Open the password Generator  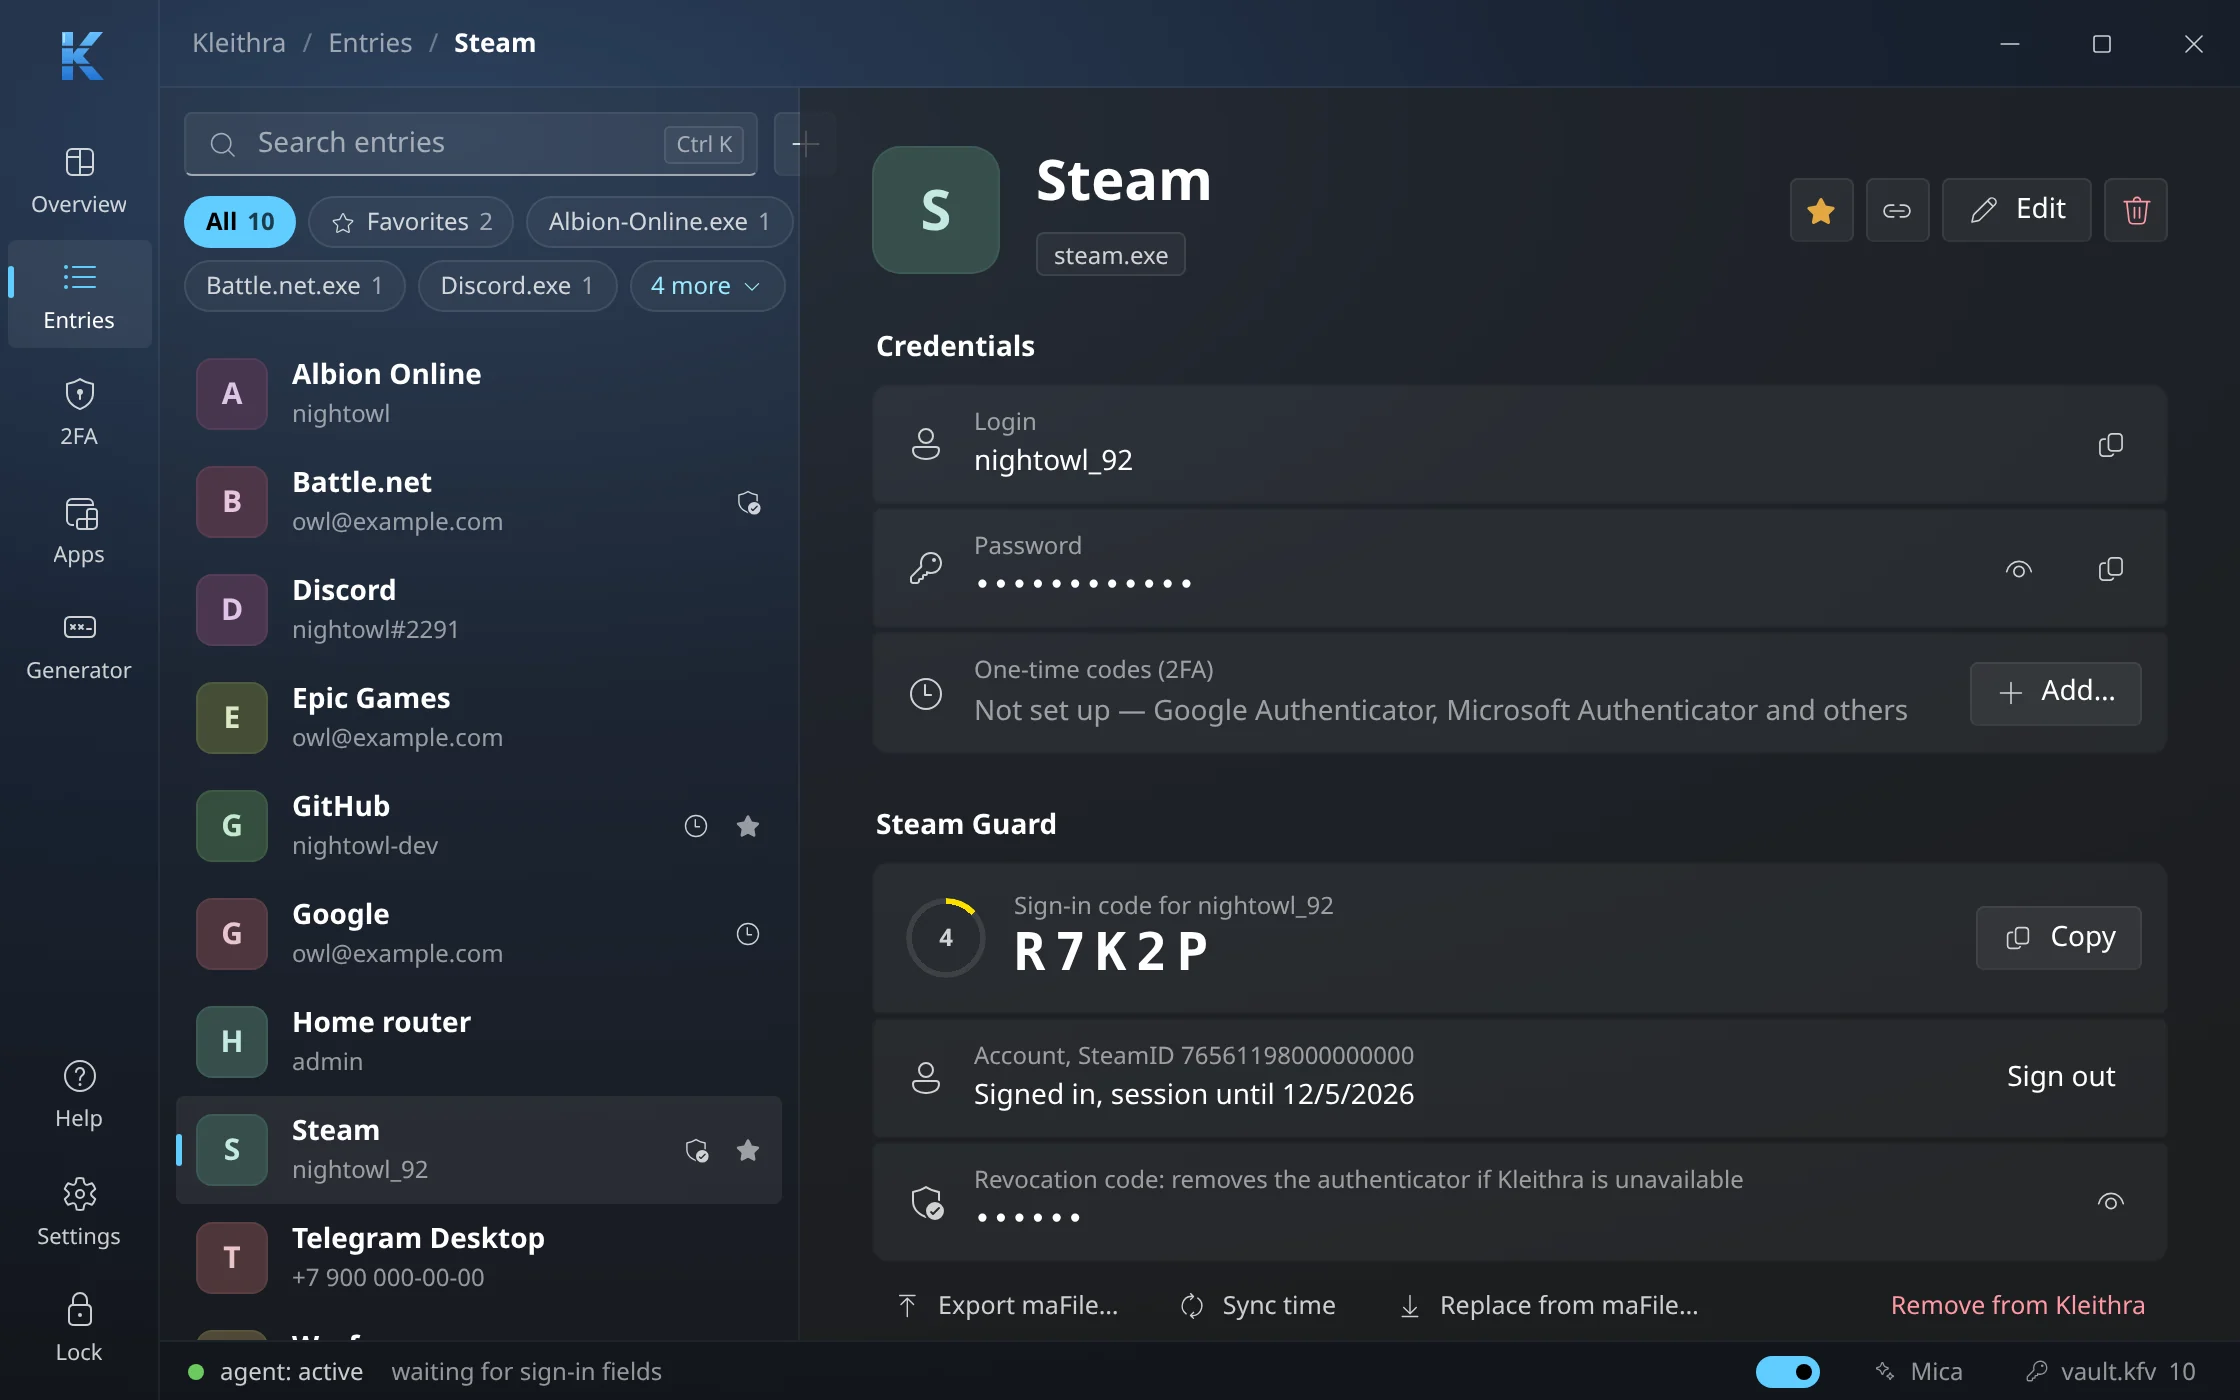pyautogui.click(x=79, y=646)
